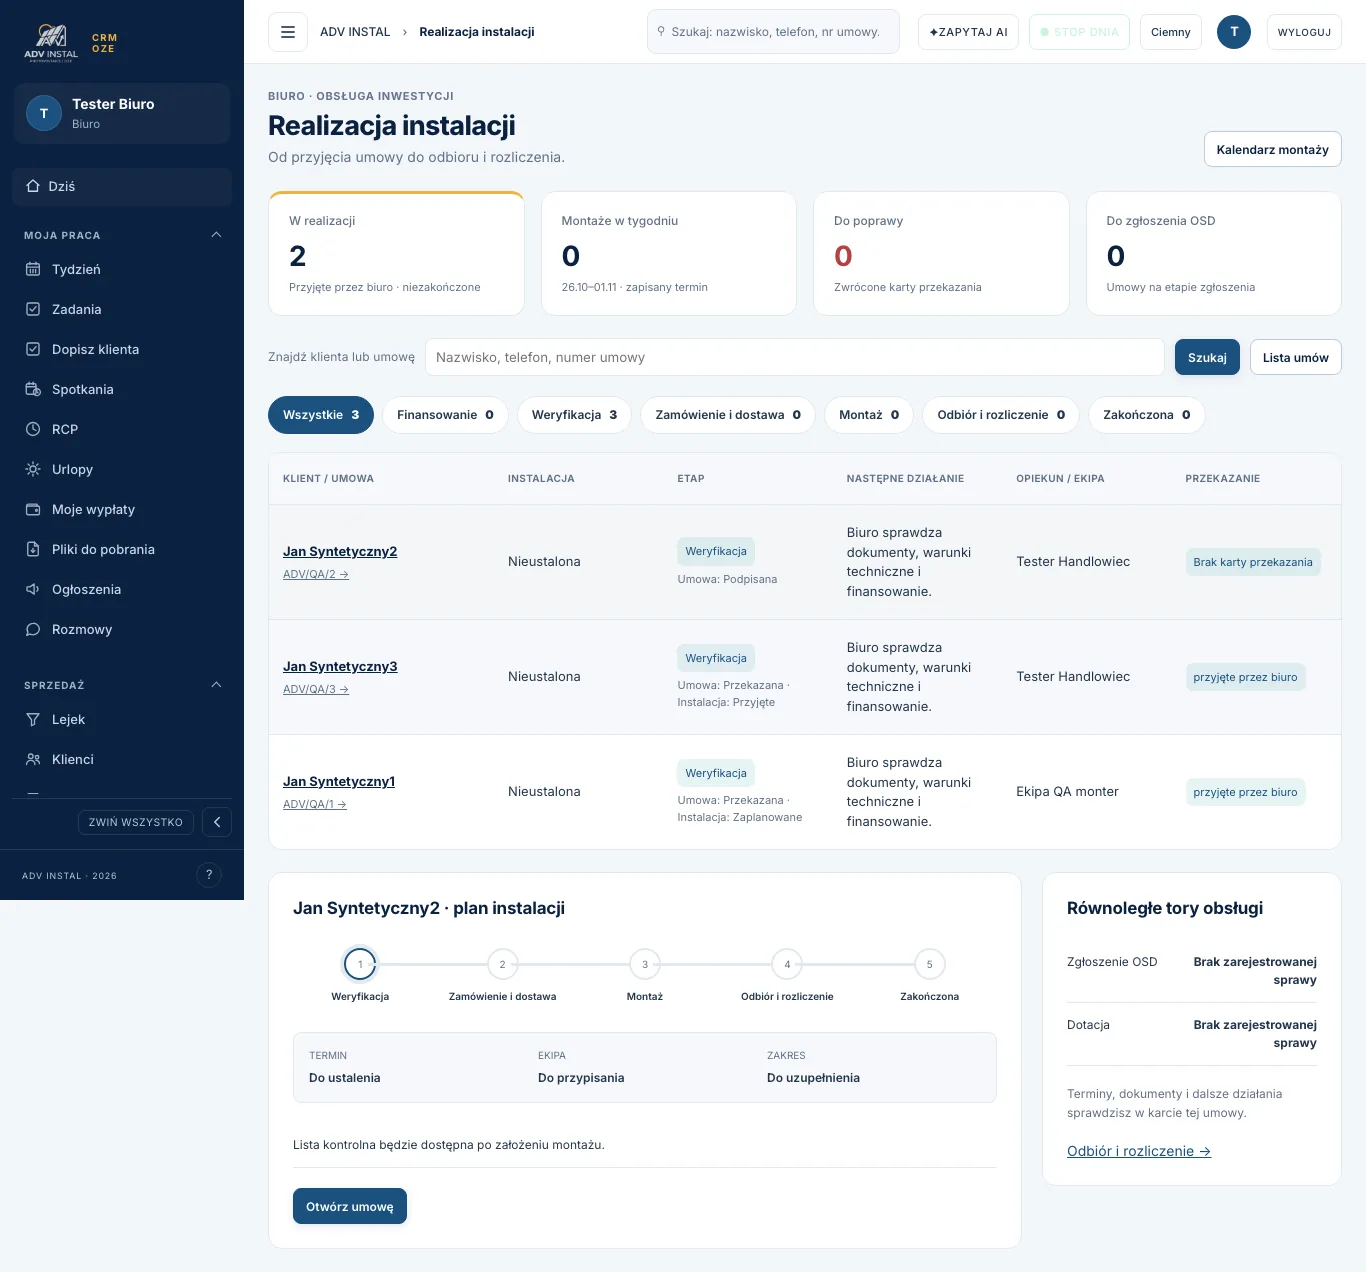The height and width of the screenshot is (1272, 1366).
Task: Open the Tydzień calendar icon
Action: tap(33, 269)
